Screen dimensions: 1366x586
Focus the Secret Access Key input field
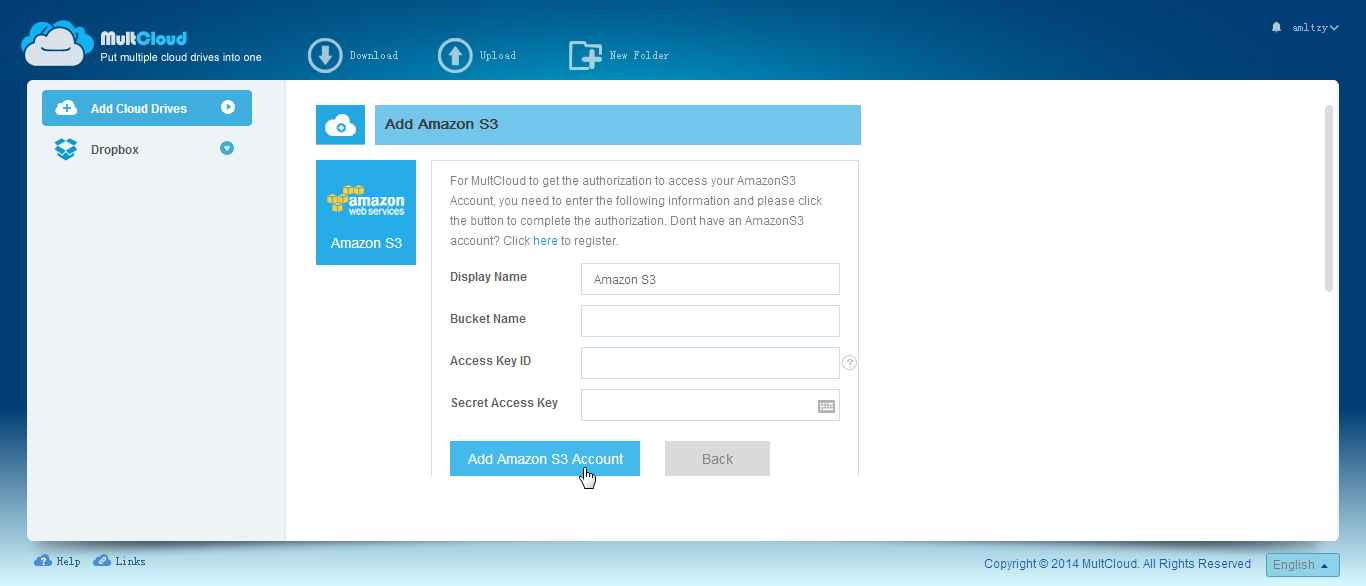pyautogui.click(x=710, y=405)
